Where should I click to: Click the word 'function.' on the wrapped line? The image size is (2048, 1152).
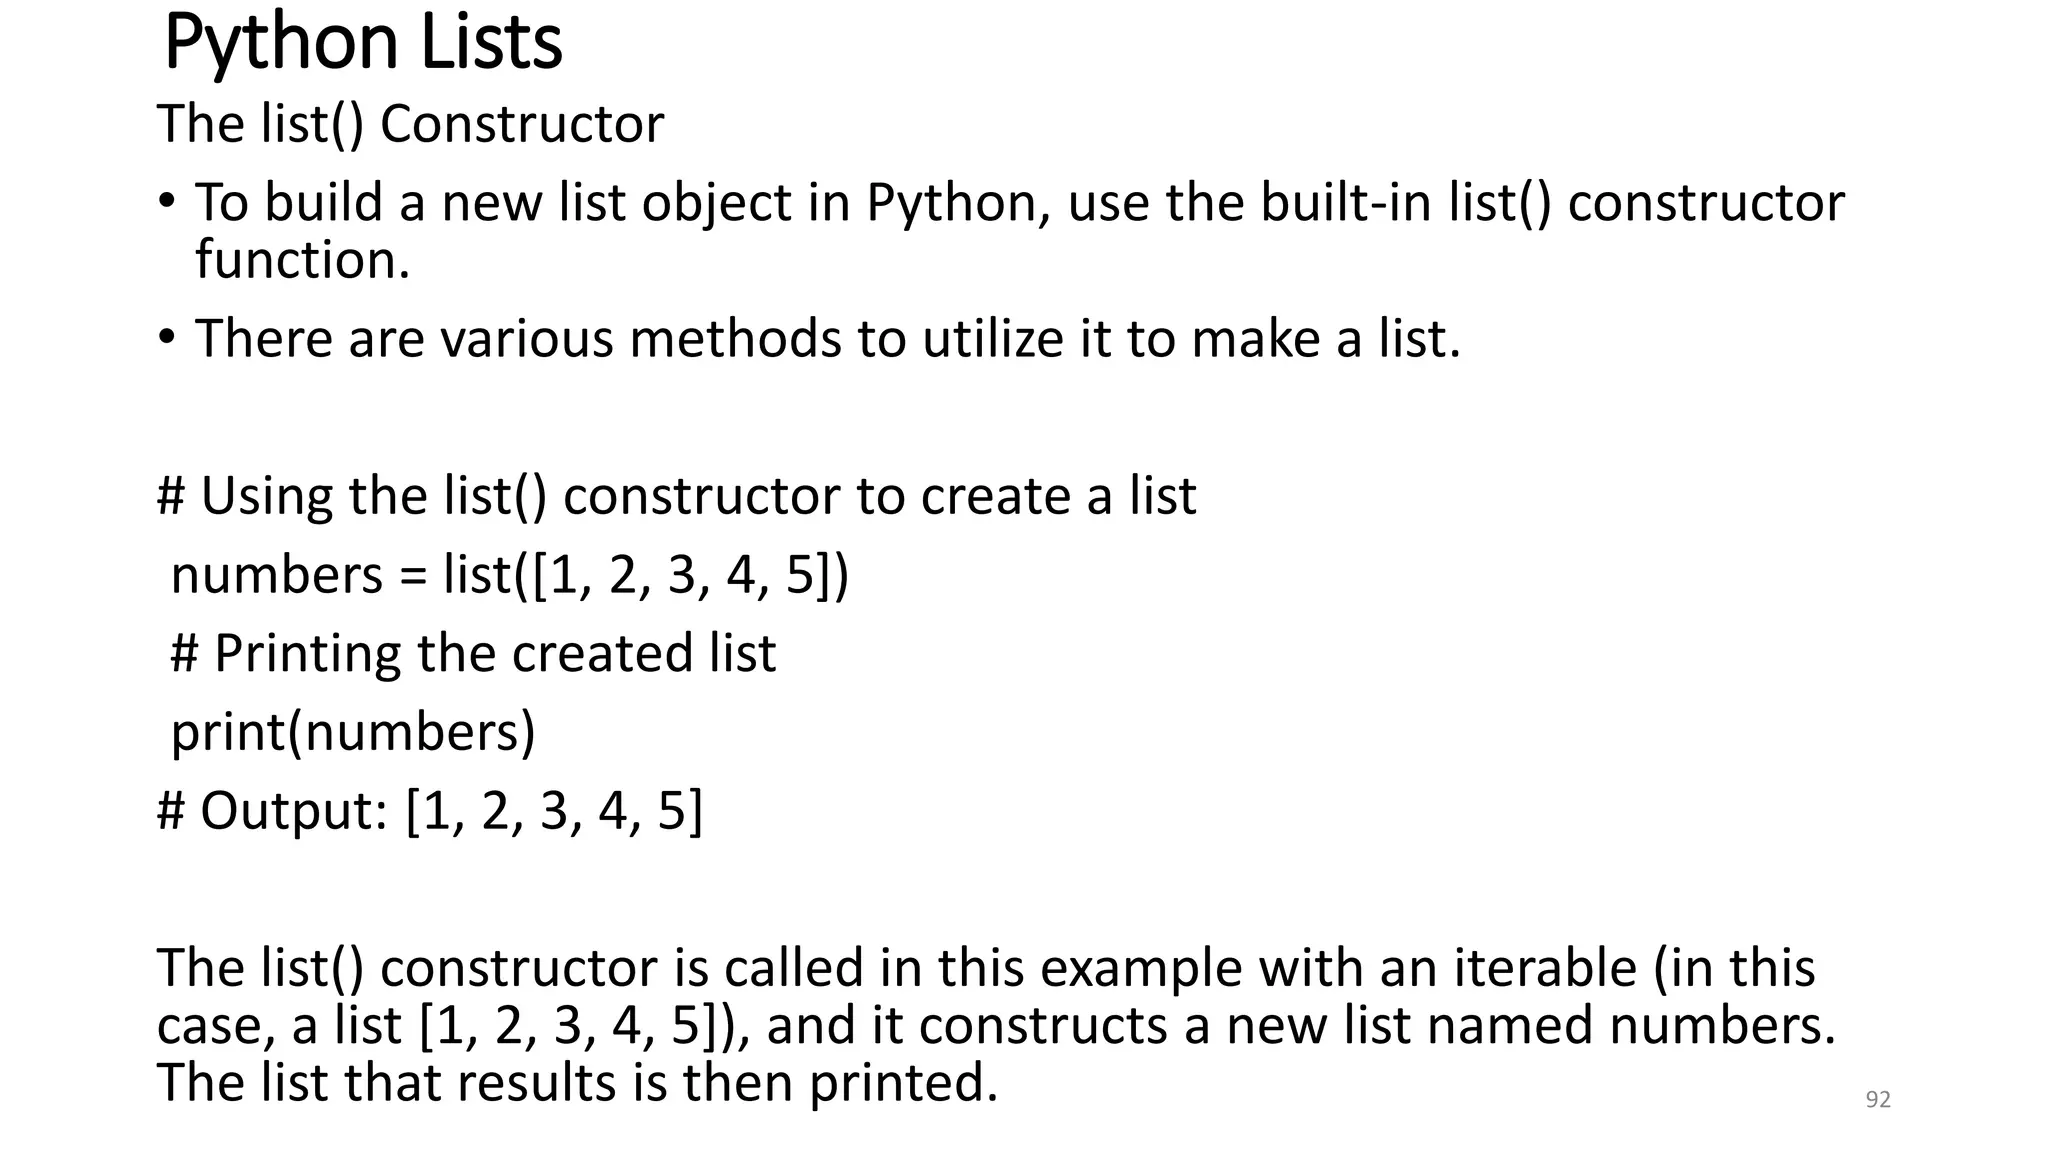[302, 260]
